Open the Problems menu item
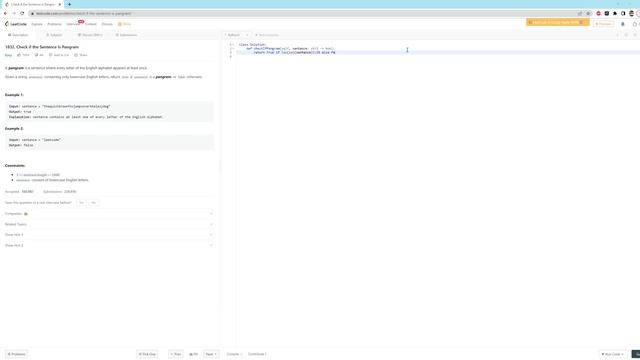640x360 pixels. 54,24
